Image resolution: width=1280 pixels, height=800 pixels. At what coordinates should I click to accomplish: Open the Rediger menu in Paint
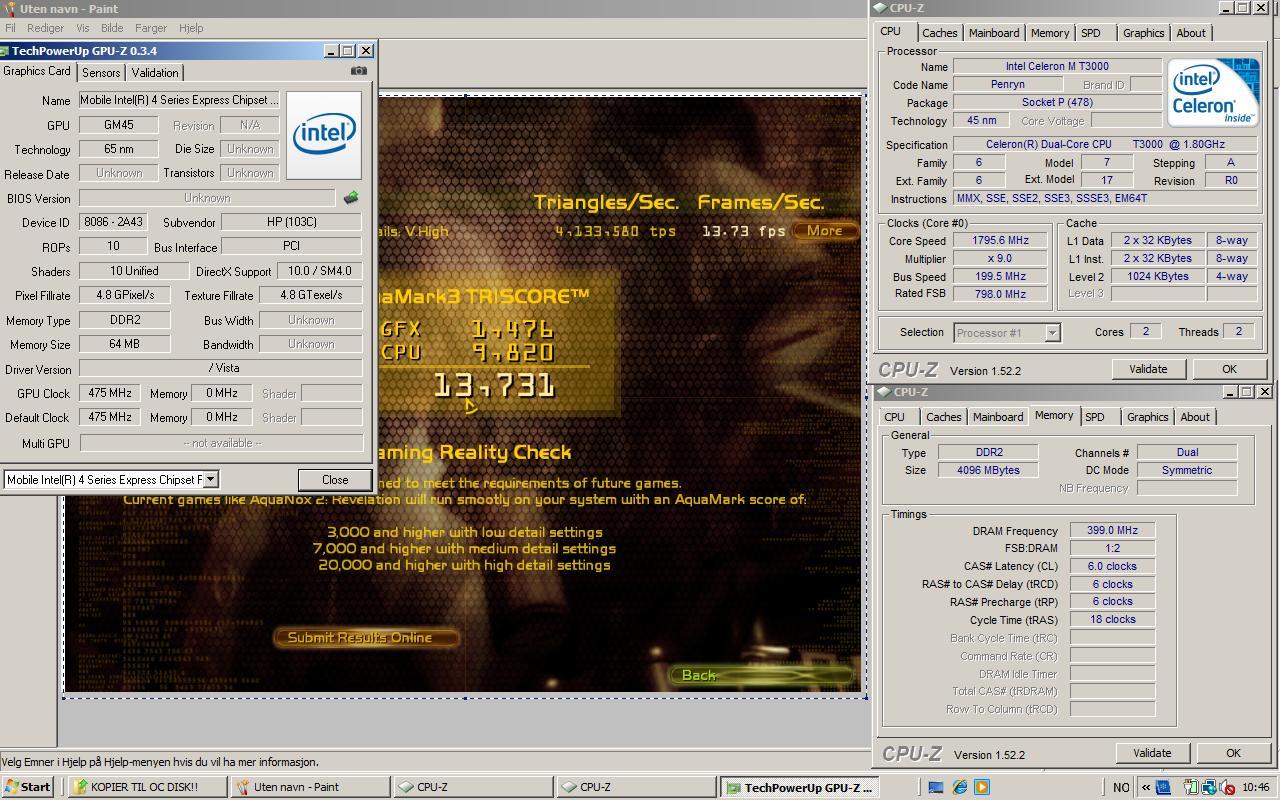tap(45, 28)
